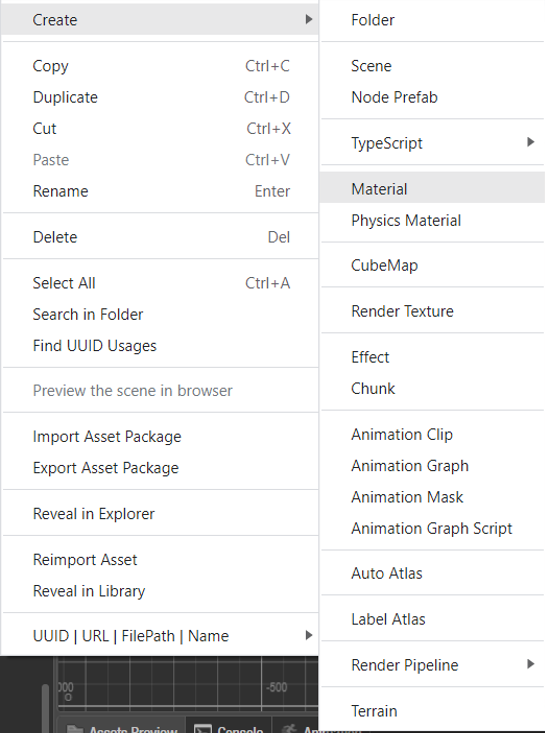Open the UUID | URL | FilePath | Name submenu

pyautogui.click(x=160, y=636)
